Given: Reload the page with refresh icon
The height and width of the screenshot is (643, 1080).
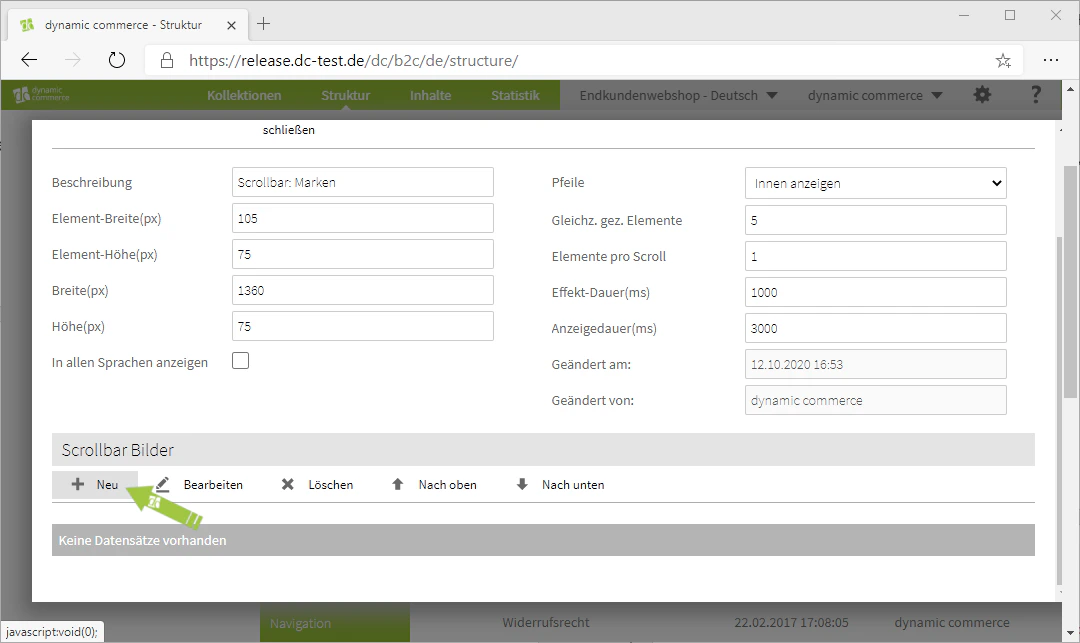Looking at the screenshot, I should point(117,61).
